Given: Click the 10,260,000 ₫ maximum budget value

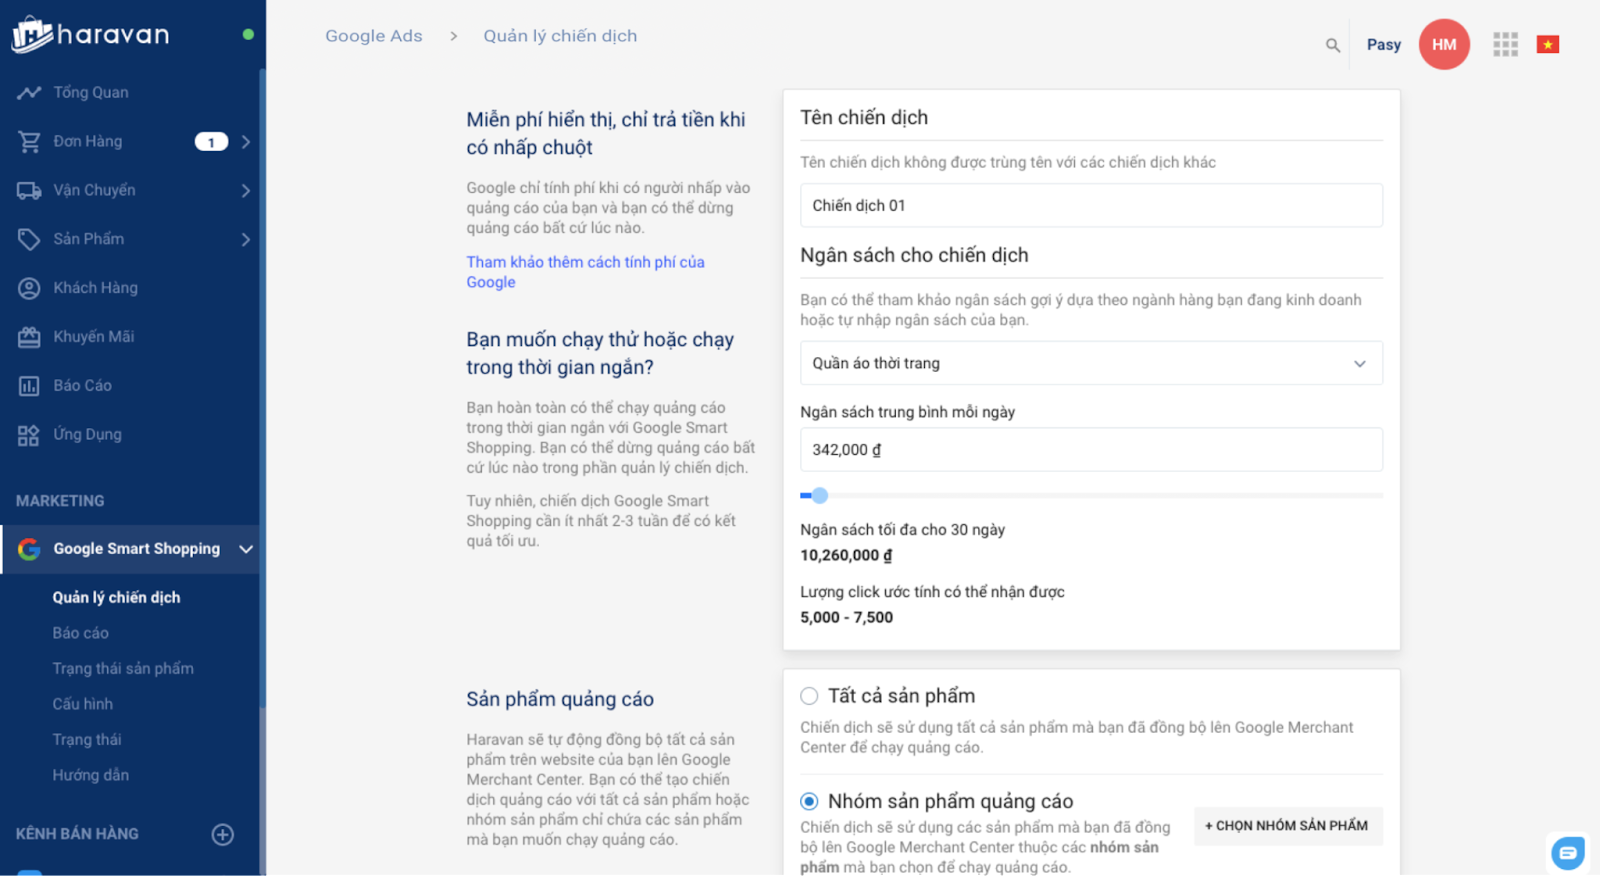Looking at the screenshot, I should (846, 556).
